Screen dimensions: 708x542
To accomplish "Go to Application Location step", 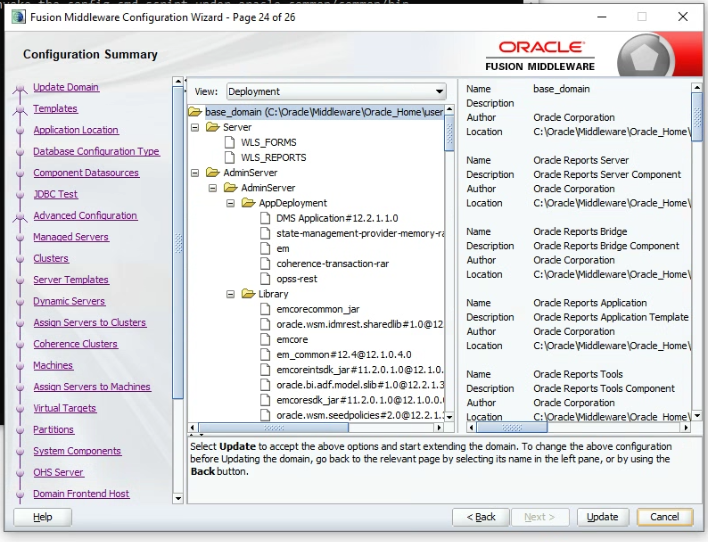I will point(76,130).
